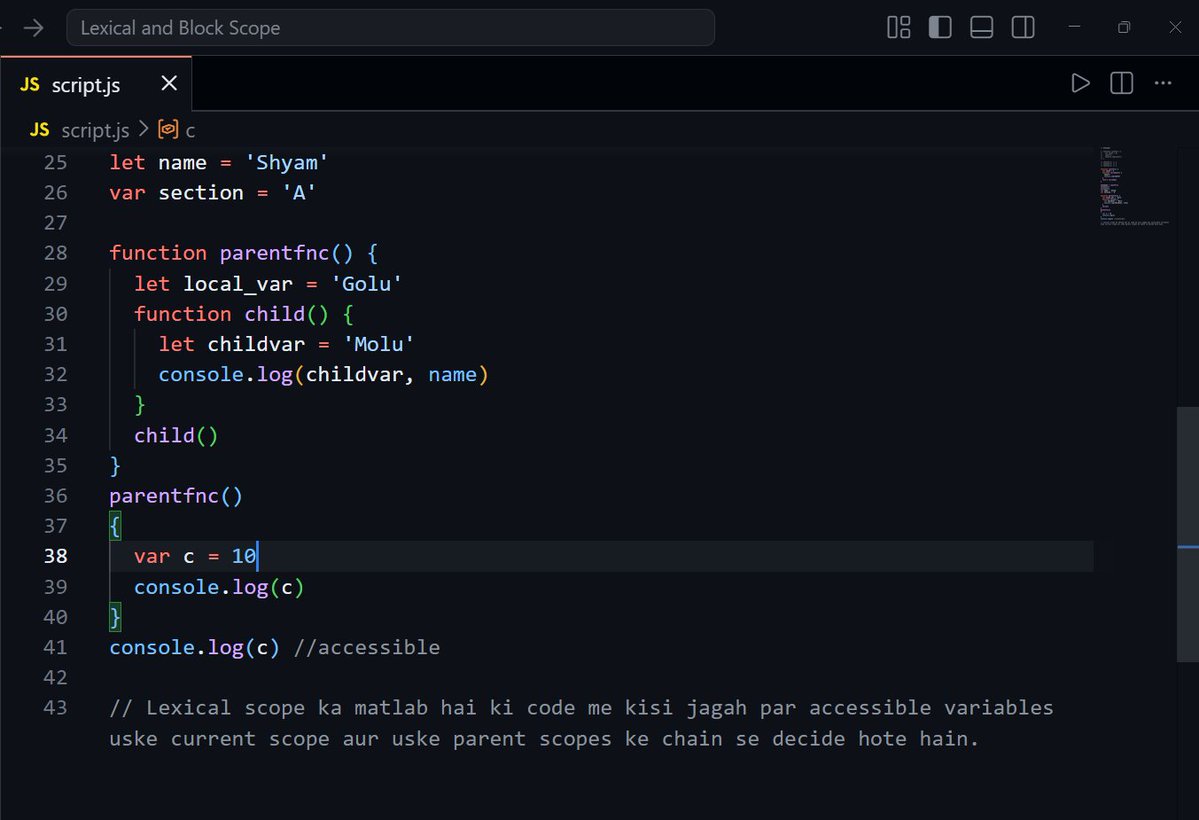Click line number 38 in the gutter
The image size is (1199, 820).
click(x=56, y=556)
